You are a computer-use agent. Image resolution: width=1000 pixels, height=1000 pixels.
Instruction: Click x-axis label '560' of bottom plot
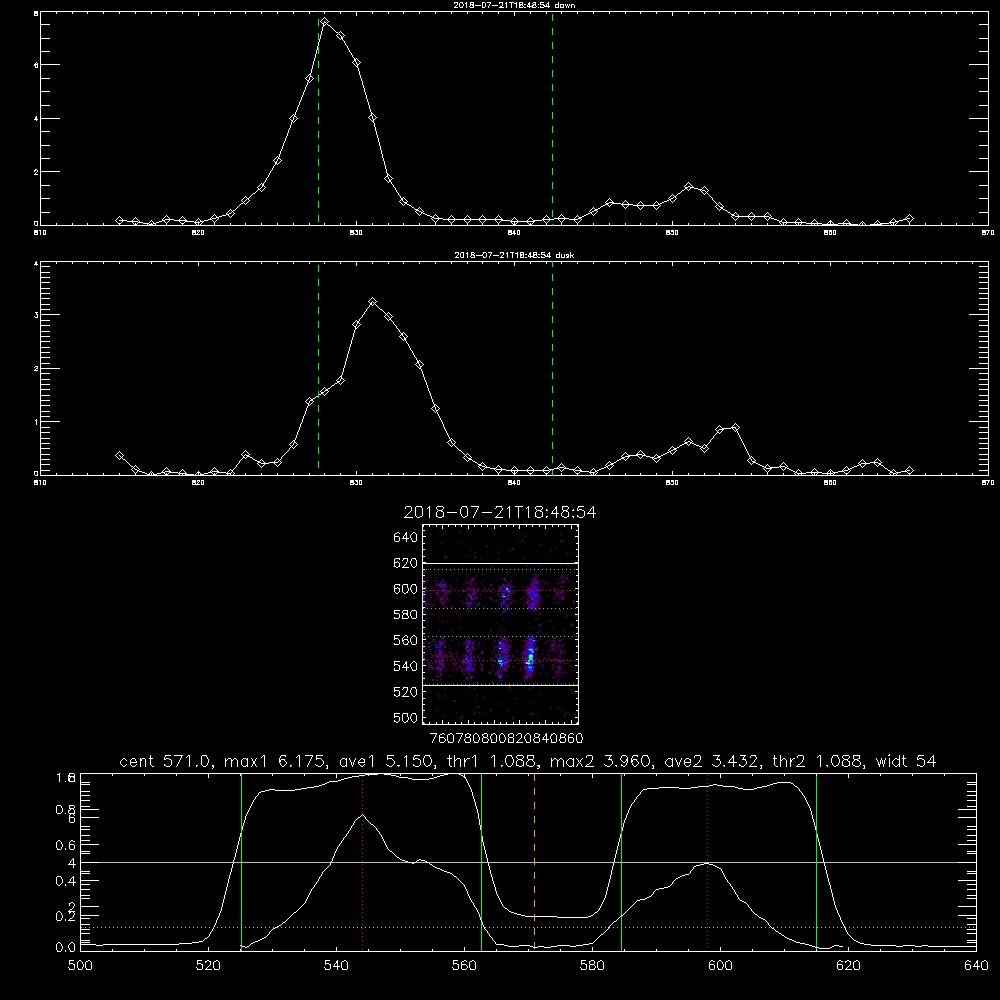point(464,966)
